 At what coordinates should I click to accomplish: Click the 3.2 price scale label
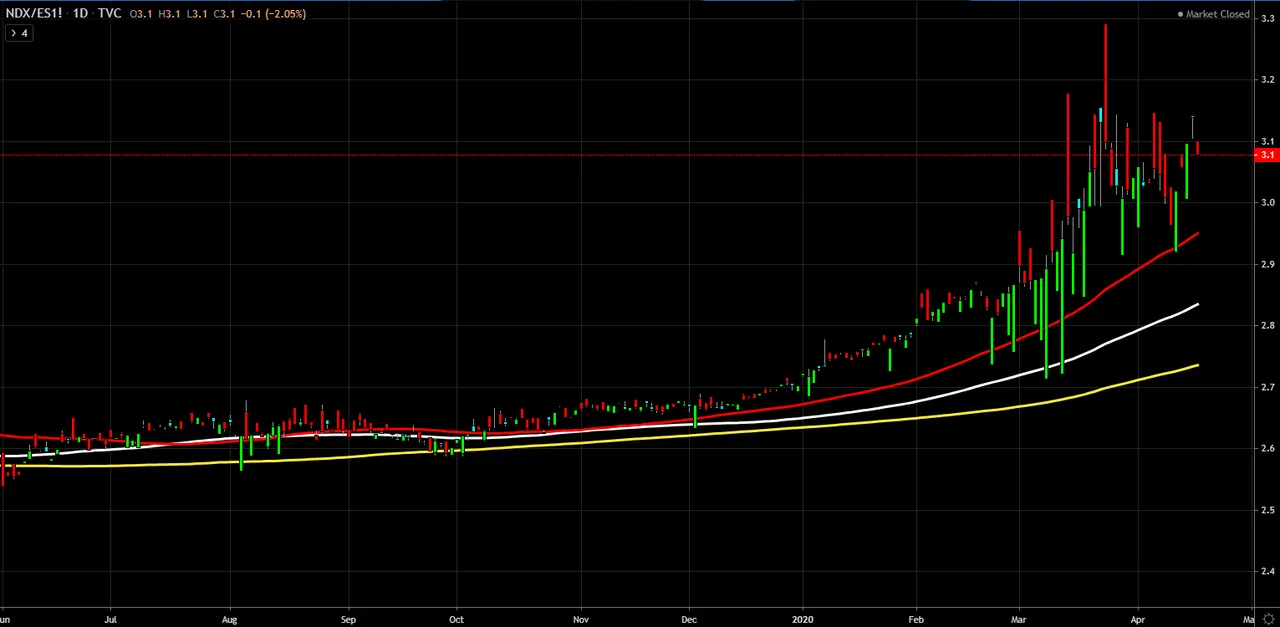pyautogui.click(x=1267, y=80)
